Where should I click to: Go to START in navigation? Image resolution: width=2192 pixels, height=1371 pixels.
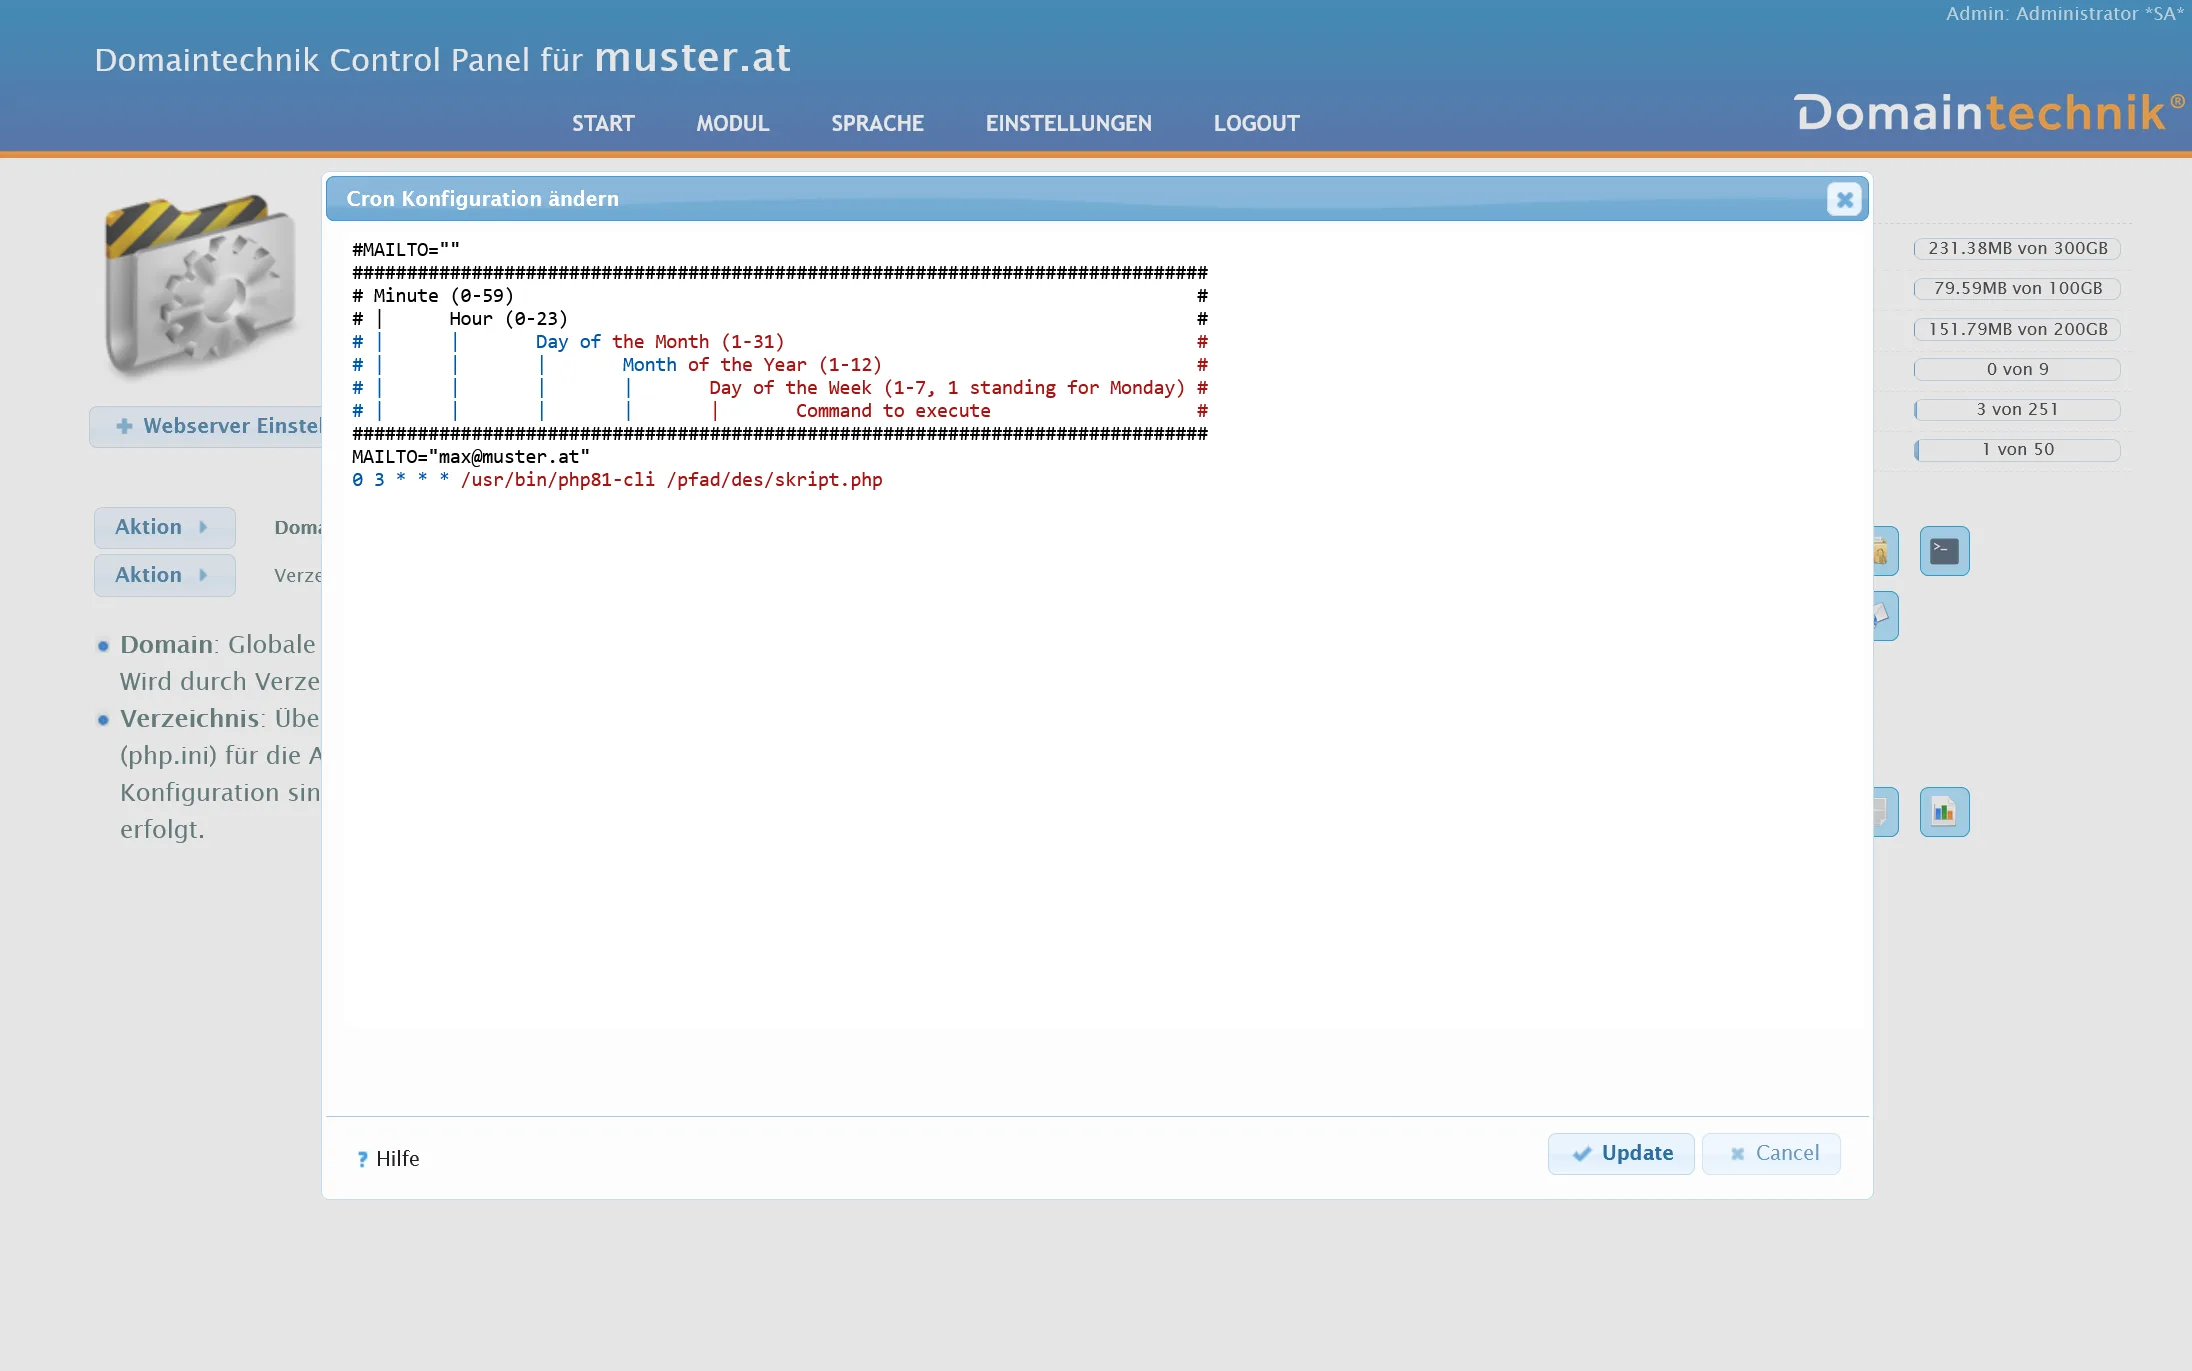coord(603,124)
